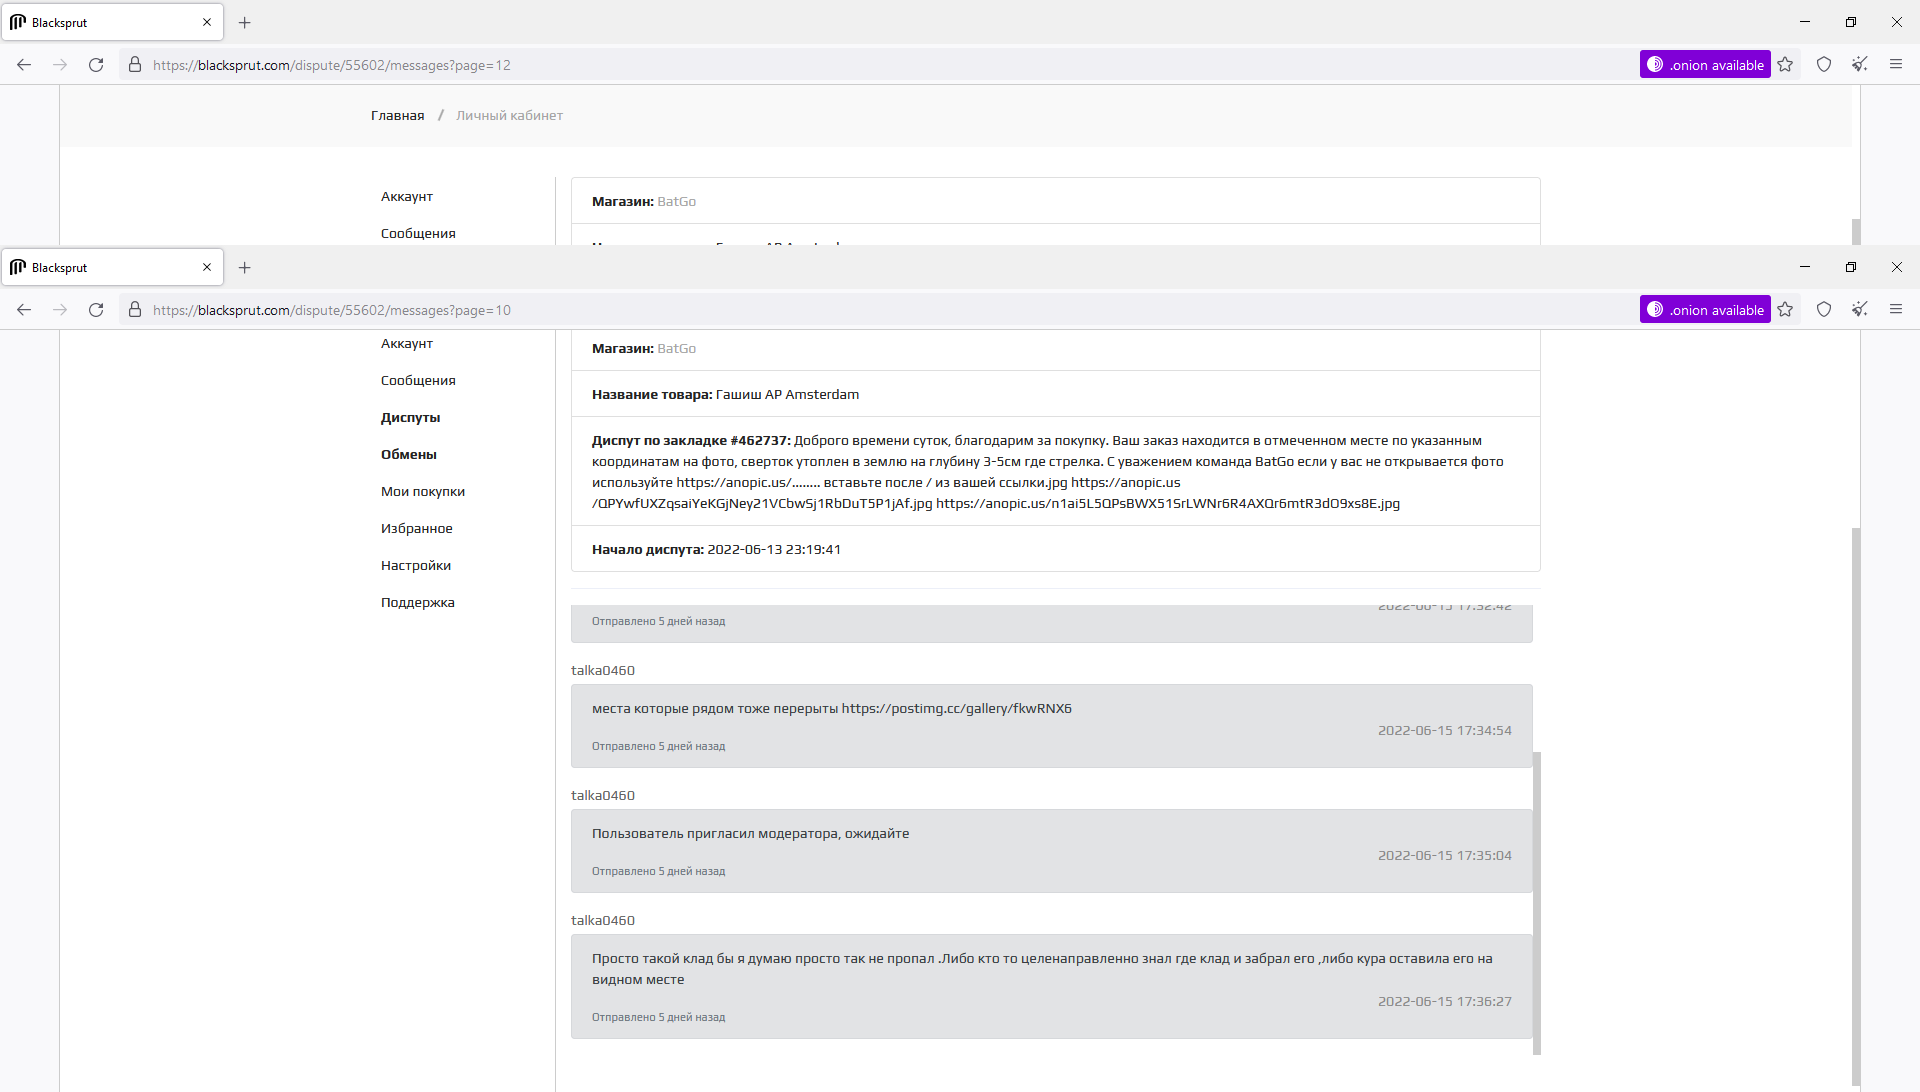Open postimg.cc gallery link in message

956,708
